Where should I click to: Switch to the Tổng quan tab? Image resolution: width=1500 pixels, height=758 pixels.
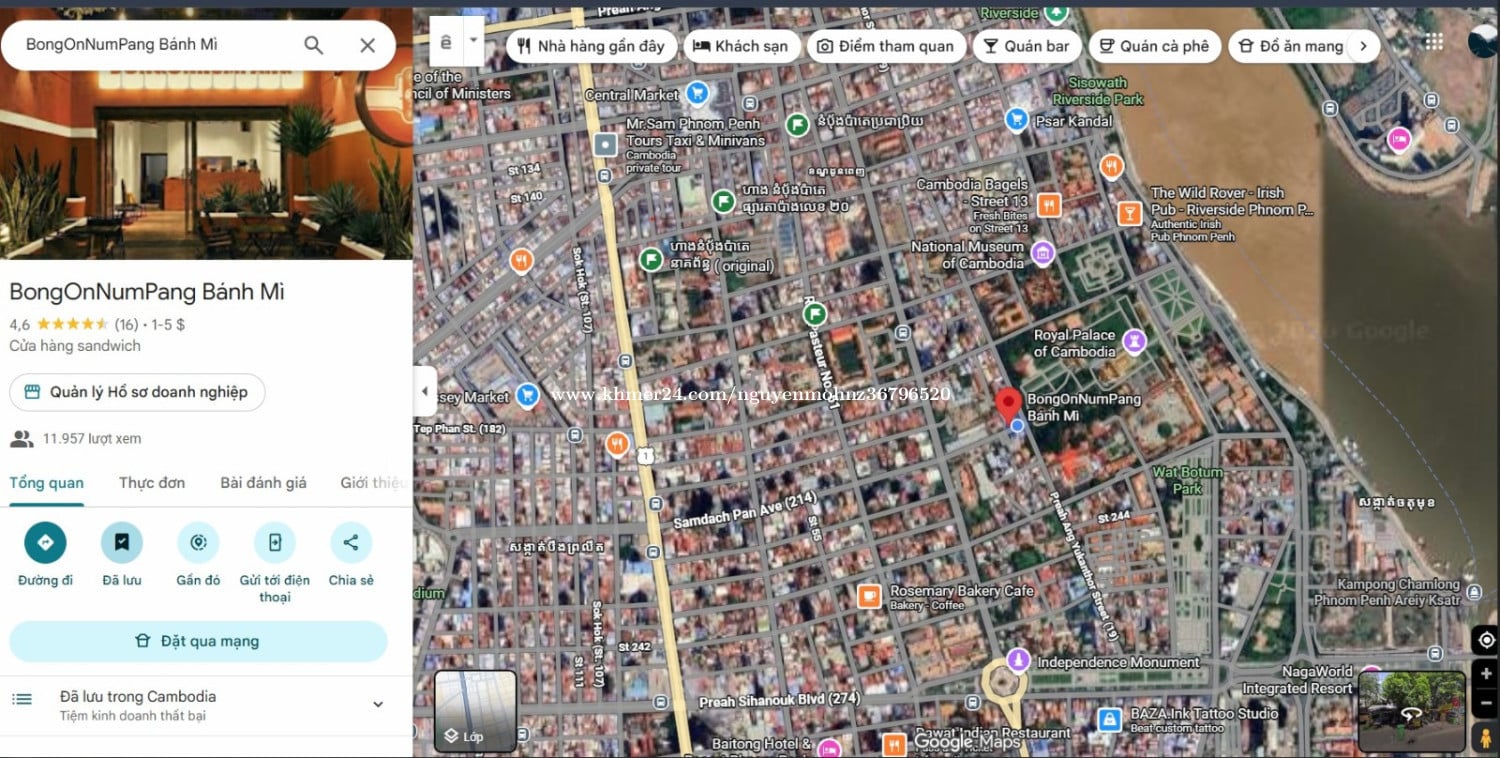tap(46, 483)
